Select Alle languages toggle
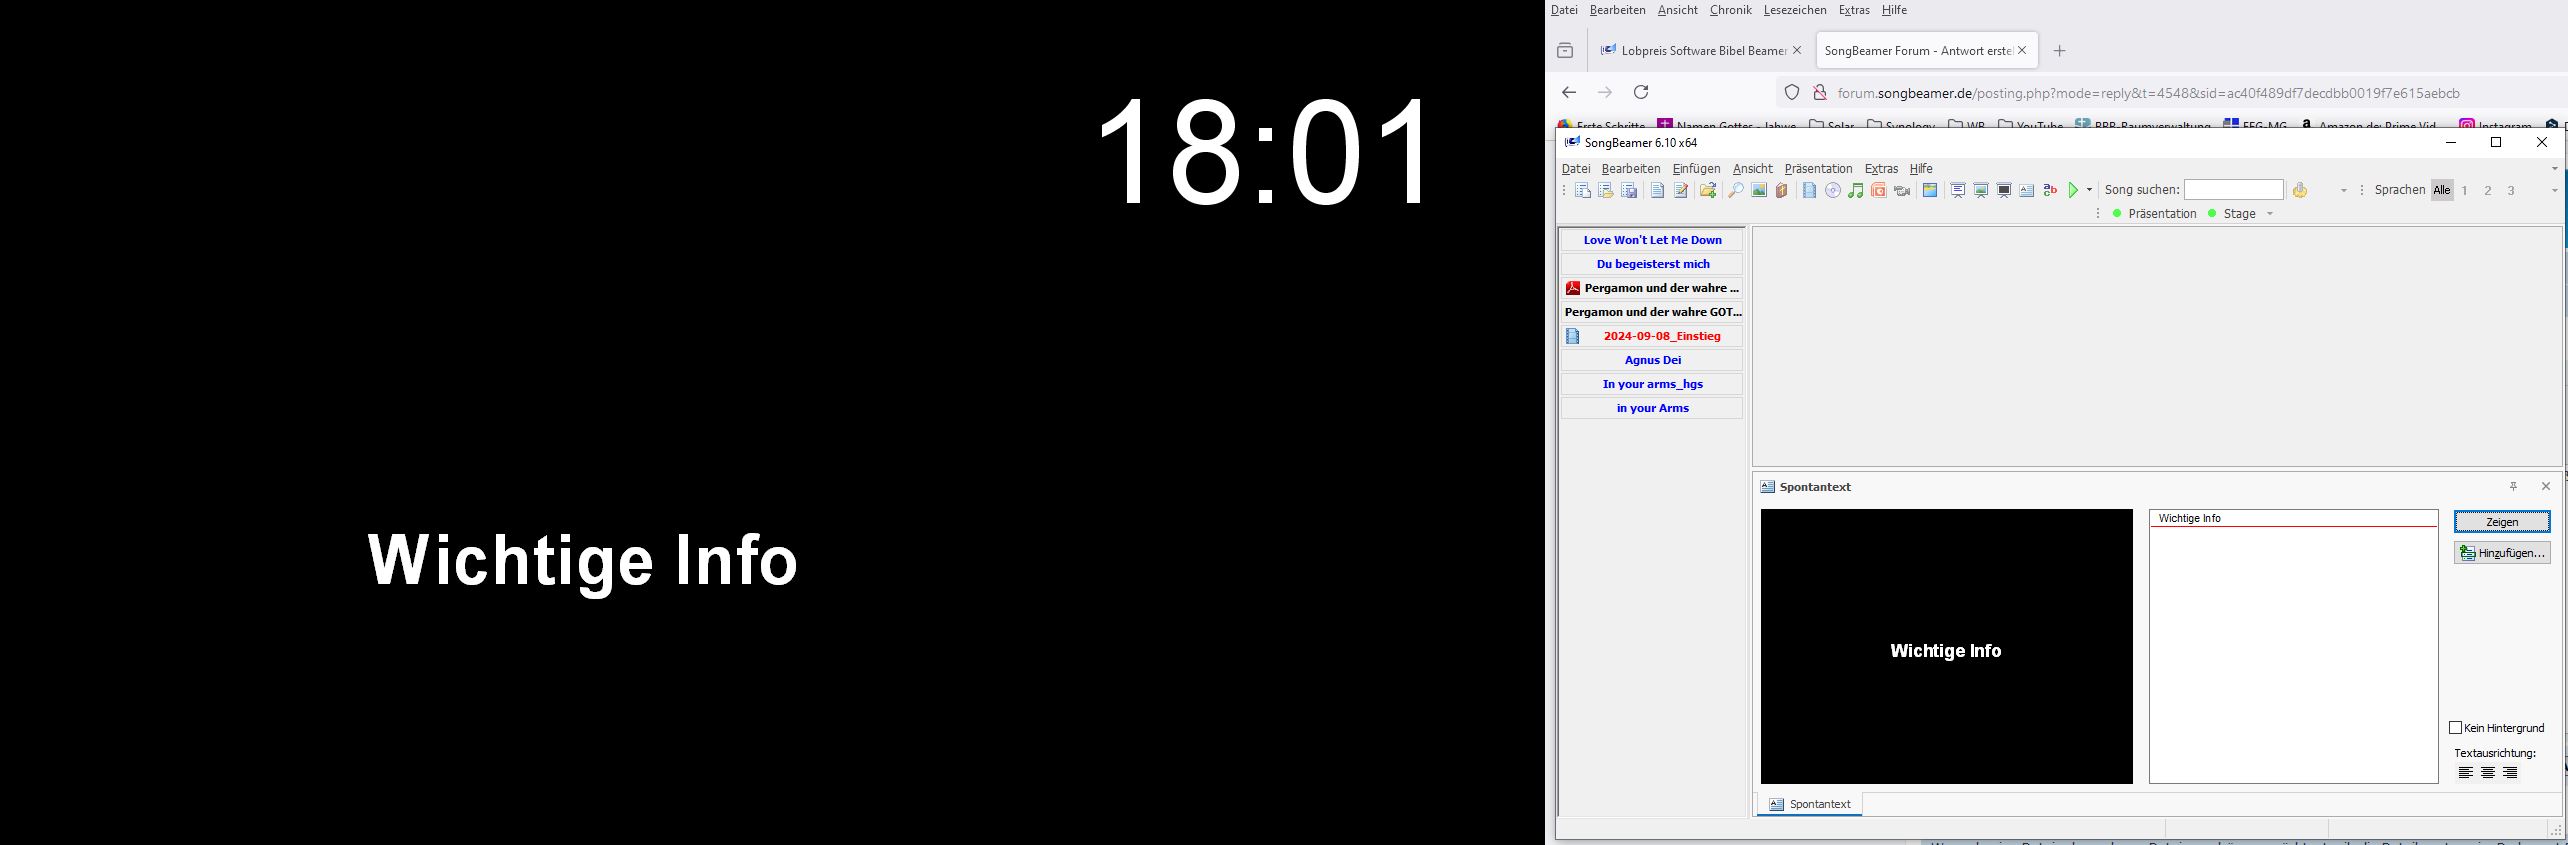 [x=2442, y=190]
